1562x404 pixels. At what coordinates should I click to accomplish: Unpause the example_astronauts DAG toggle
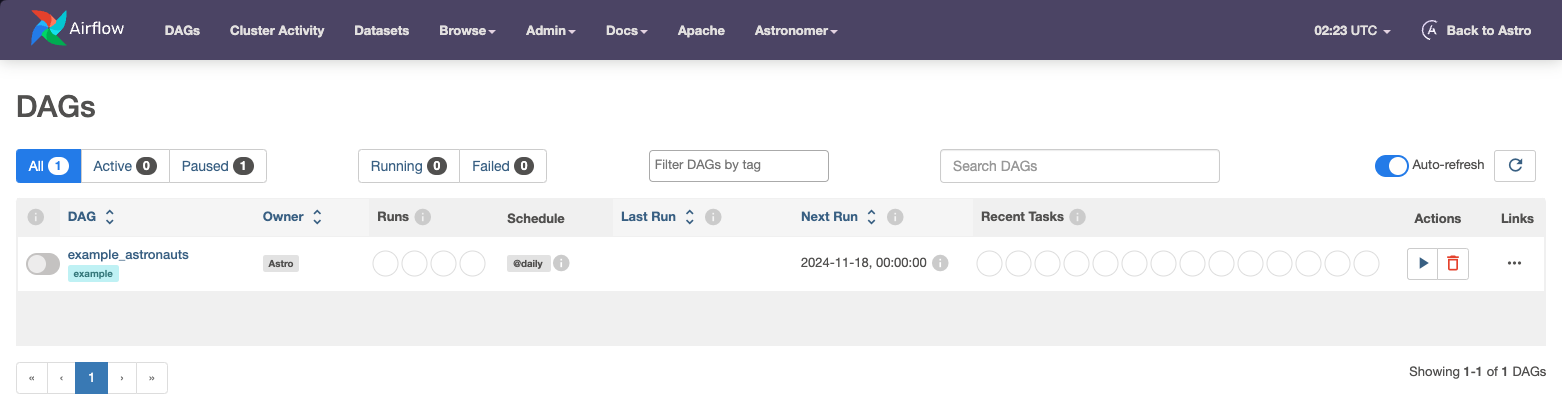[43, 264]
